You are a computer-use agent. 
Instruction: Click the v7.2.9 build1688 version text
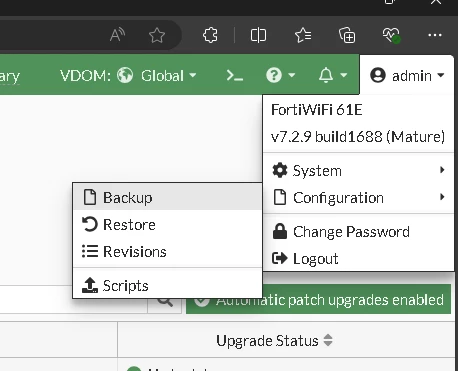358,137
